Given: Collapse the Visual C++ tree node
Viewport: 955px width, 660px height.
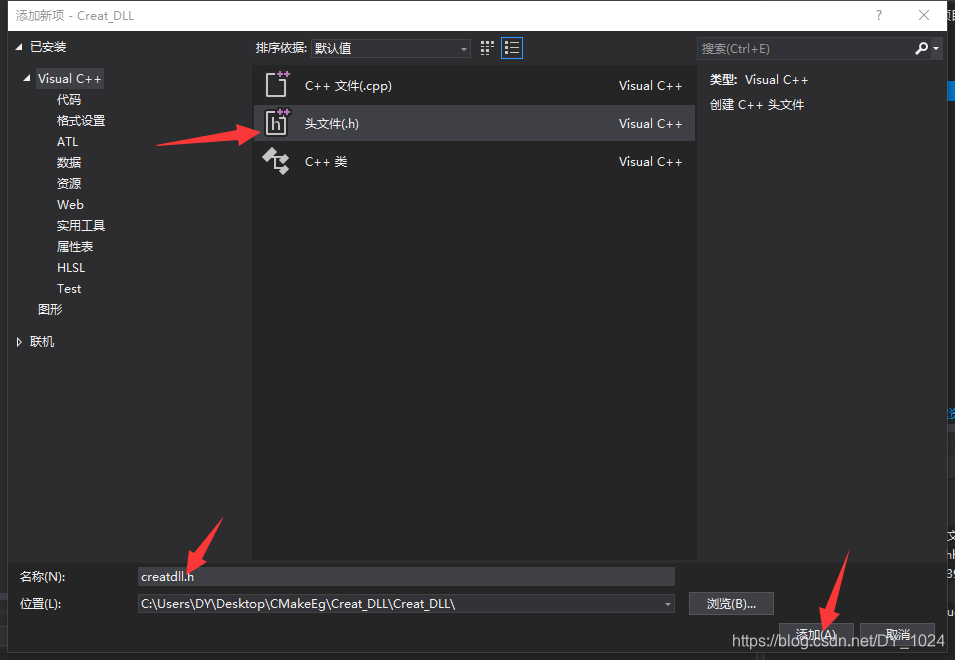Looking at the screenshot, I should (x=27, y=78).
